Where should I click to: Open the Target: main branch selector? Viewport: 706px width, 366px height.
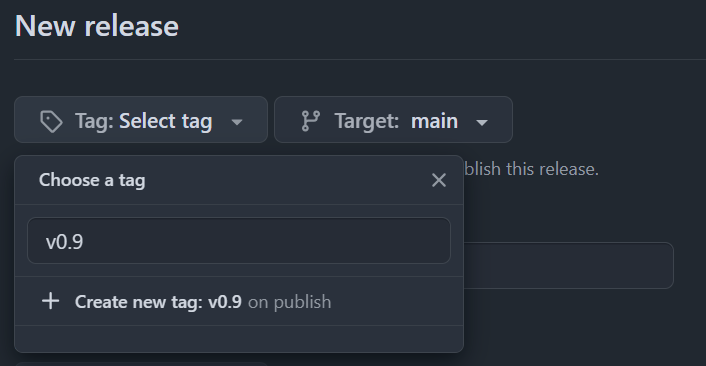point(394,120)
